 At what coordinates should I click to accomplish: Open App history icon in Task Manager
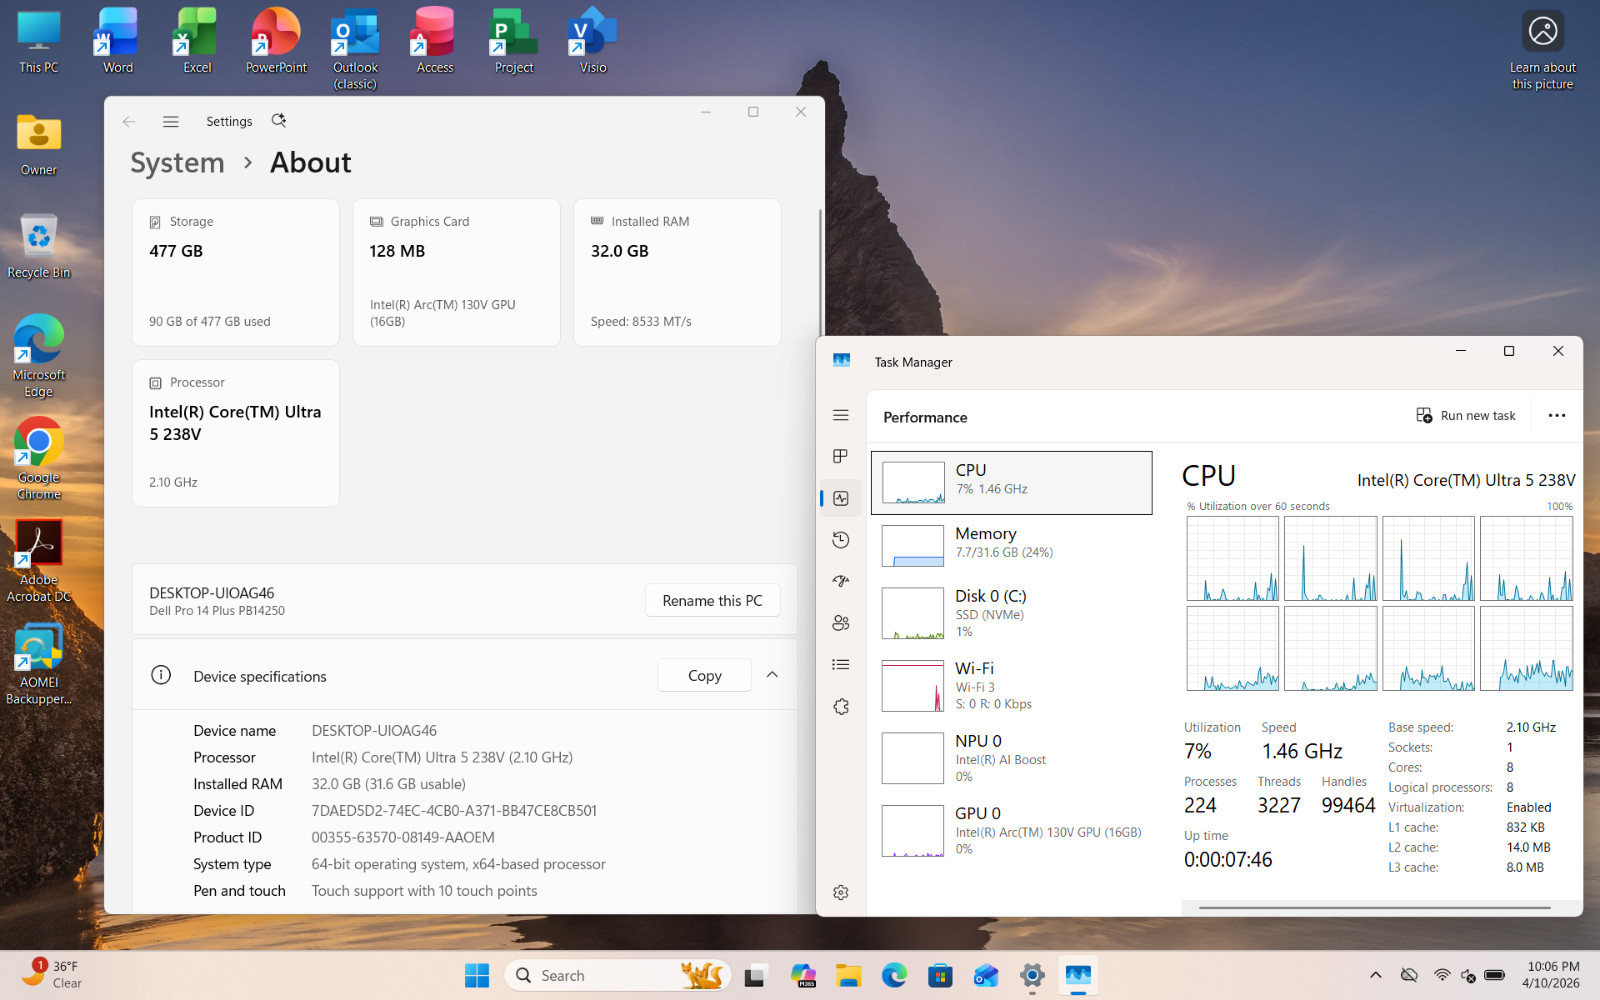[x=841, y=540]
